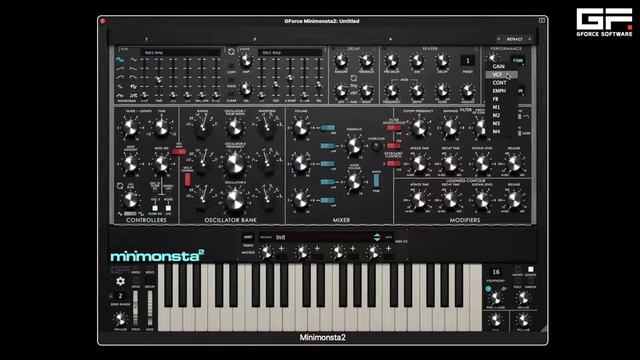Screen dimensions: 640x360
Task: Click the plus icon next to first macro knob
Action: click(281, 248)
